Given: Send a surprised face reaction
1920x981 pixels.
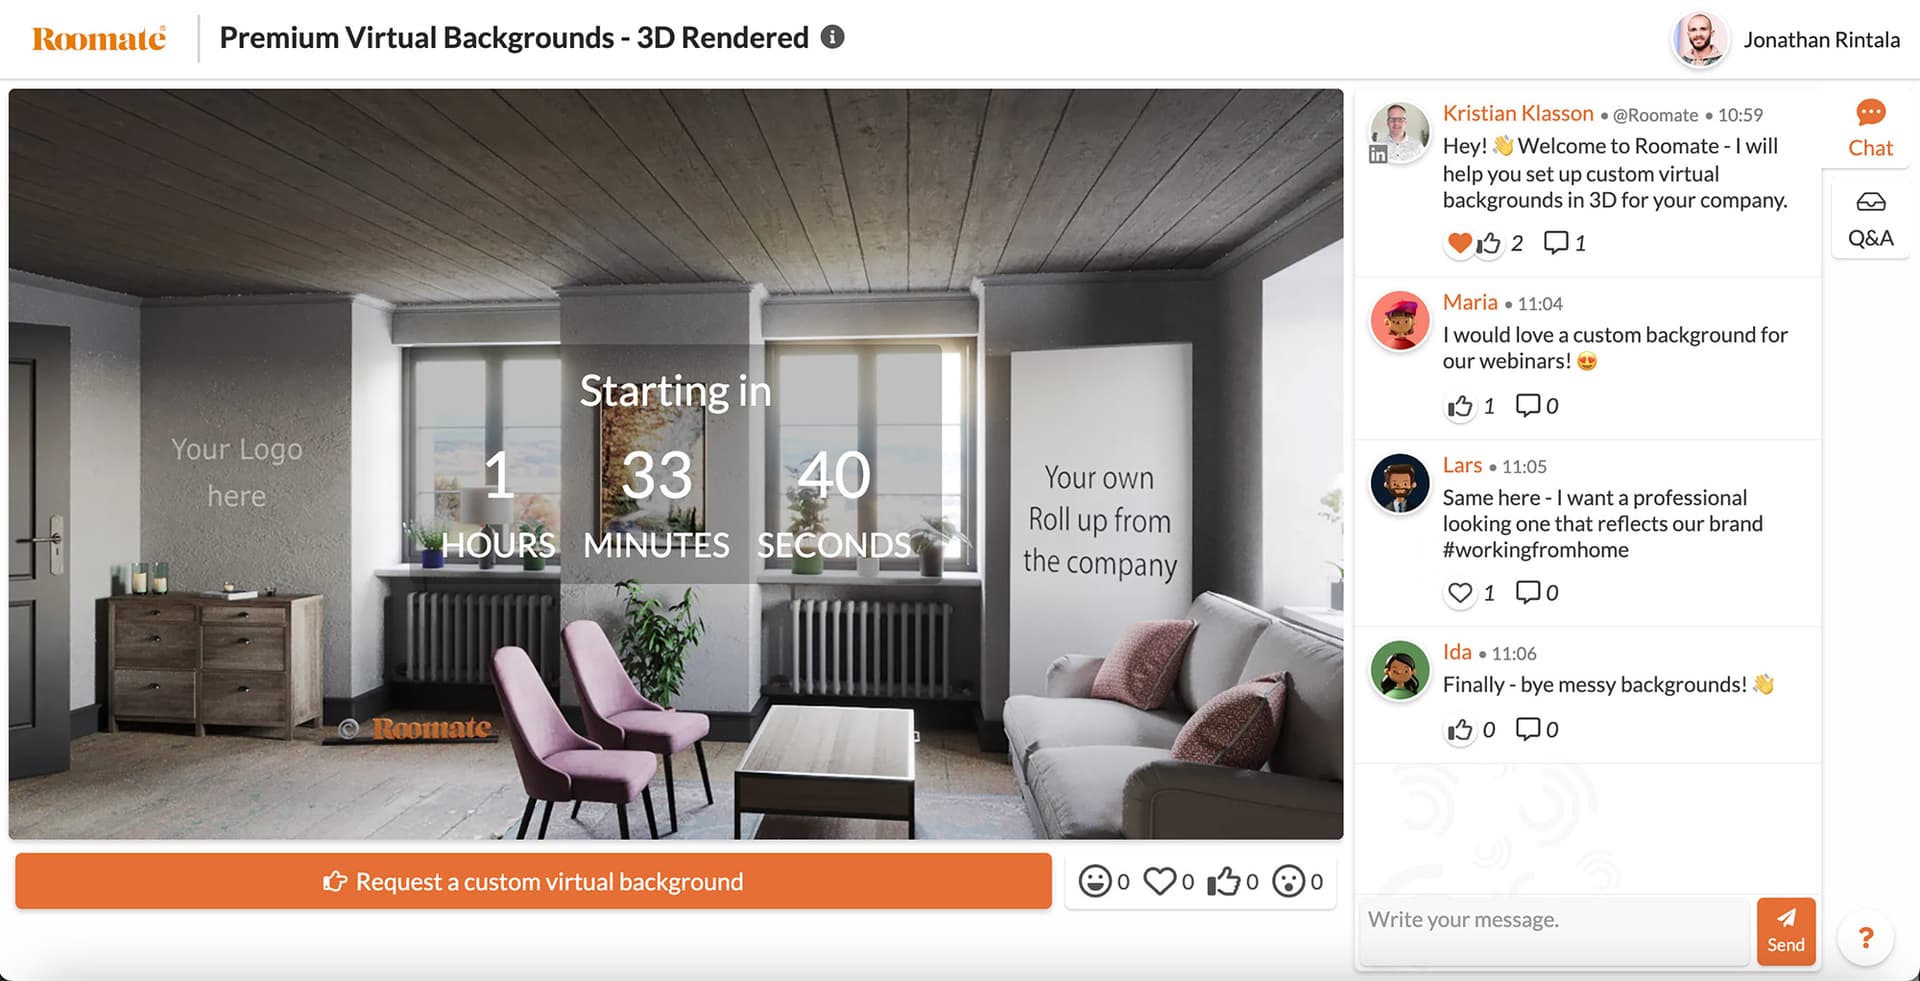Looking at the screenshot, I should tap(1294, 881).
